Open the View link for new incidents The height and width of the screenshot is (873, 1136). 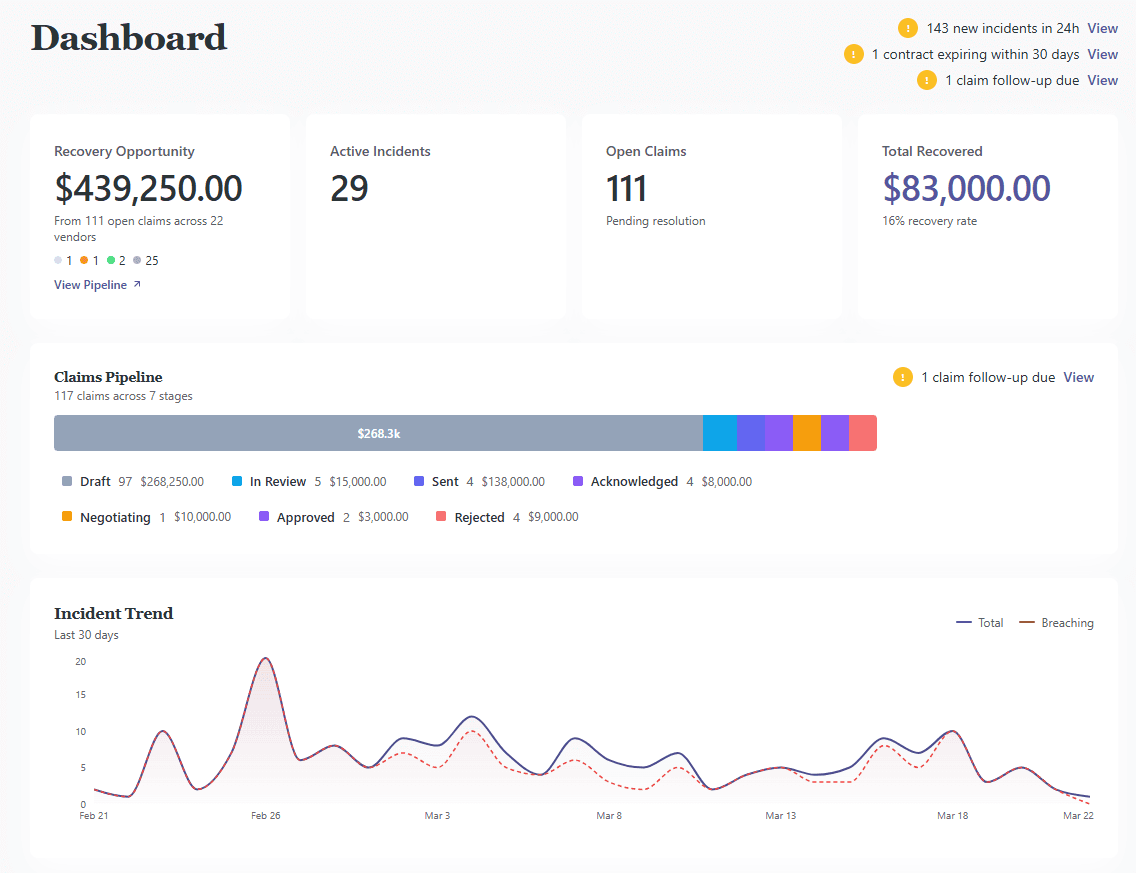coord(1102,28)
